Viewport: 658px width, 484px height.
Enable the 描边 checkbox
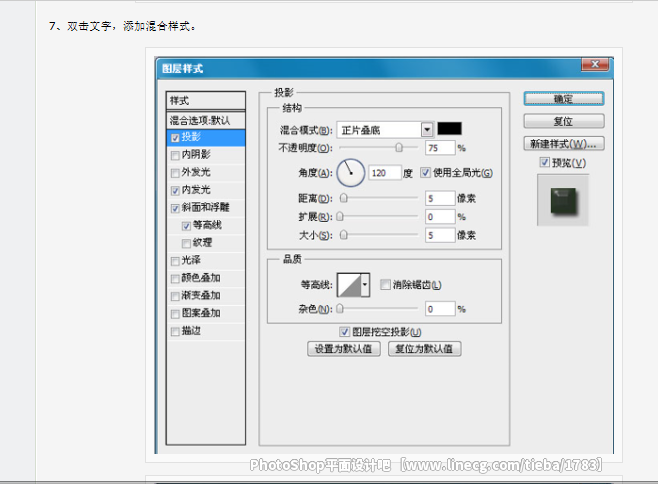[x=175, y=332]
